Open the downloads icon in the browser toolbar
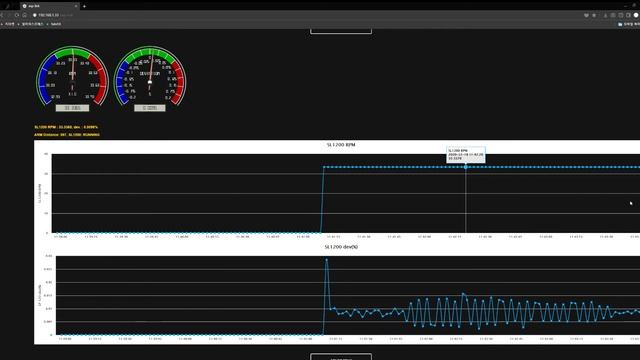This screenshot has height=360, width=640. pos(605,15)
